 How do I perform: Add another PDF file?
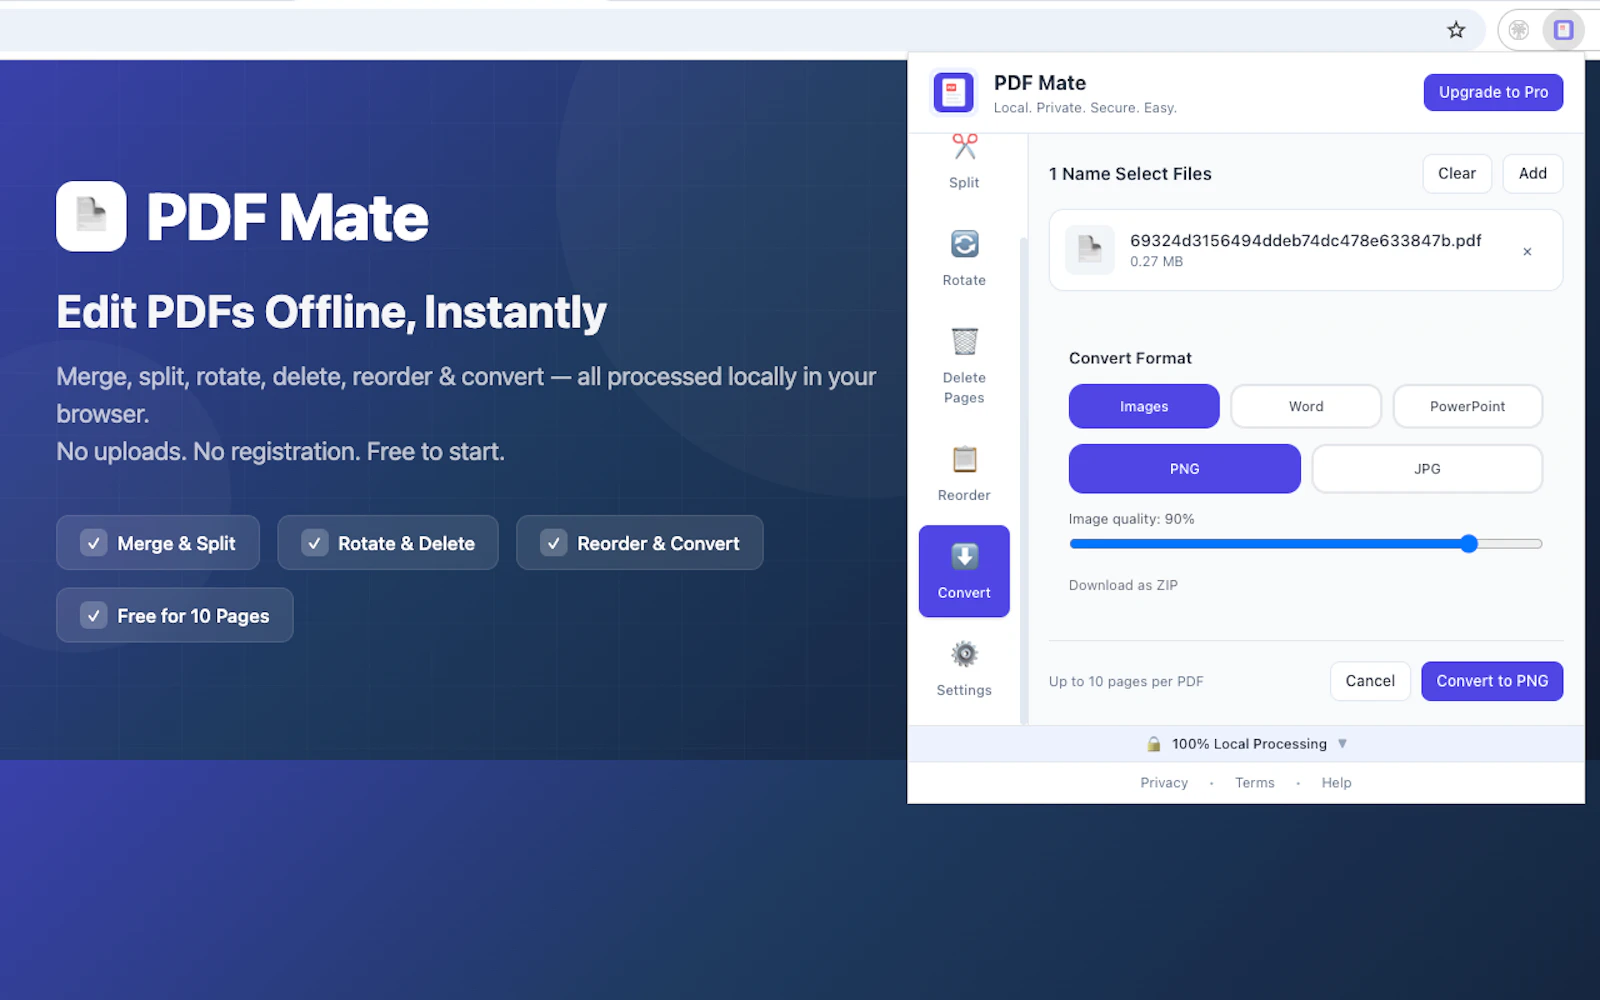coord(1532,174)
